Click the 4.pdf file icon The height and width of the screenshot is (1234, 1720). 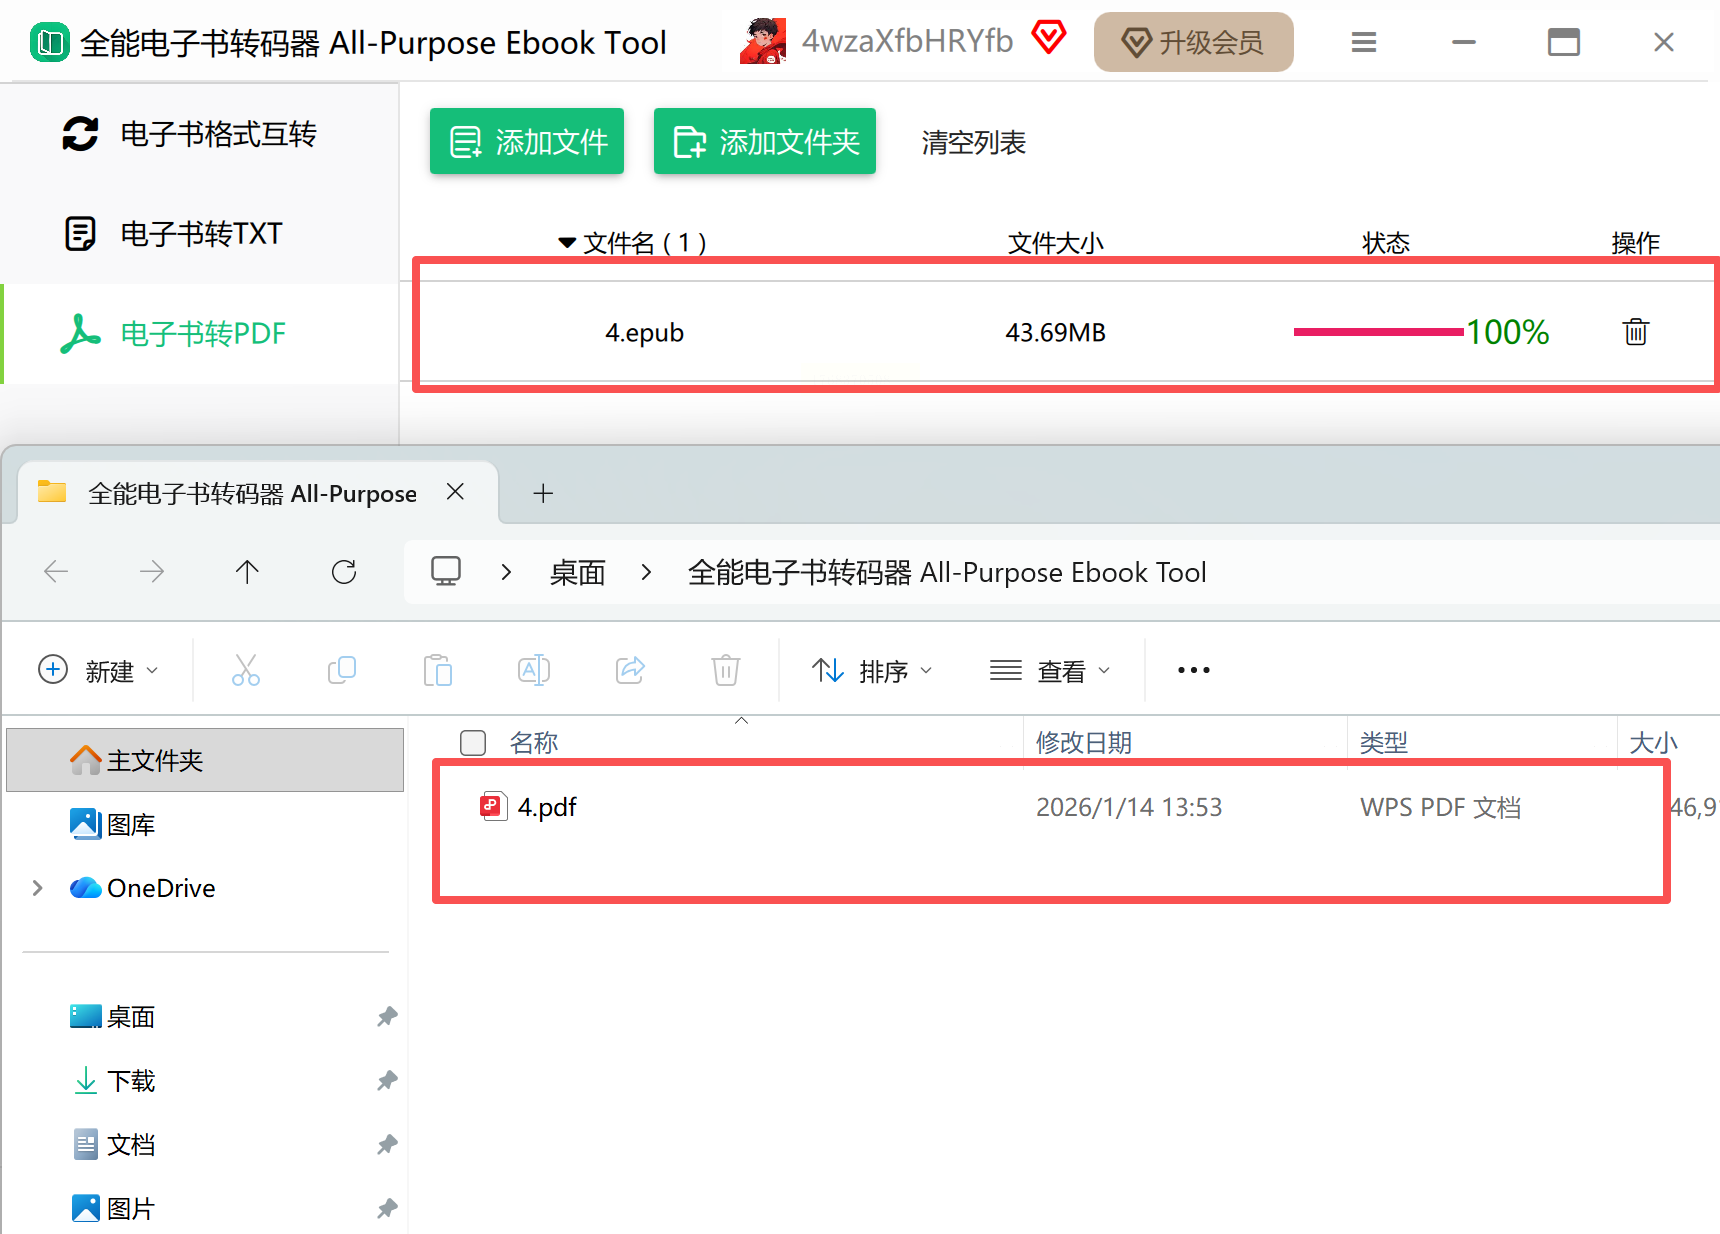[493, 806]
